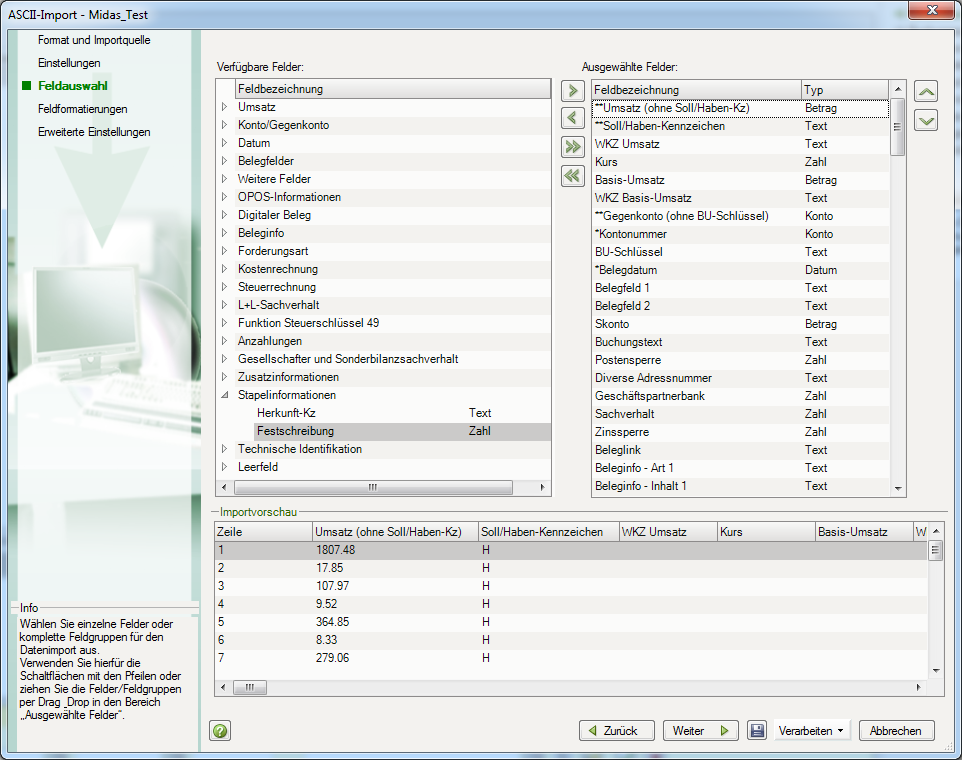
Task: Move selected field down with down arrow
Action: tap(927, 120)
